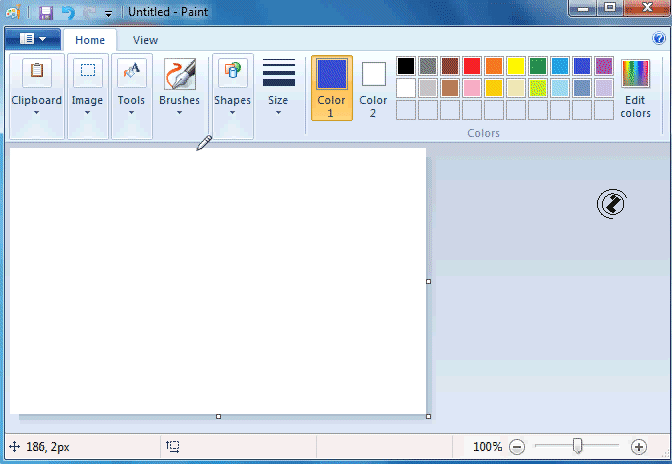Image resolution: width=672 pixels, height=464 pixels.
Task: Click the Tools group icon
Action: pos(131,73)
